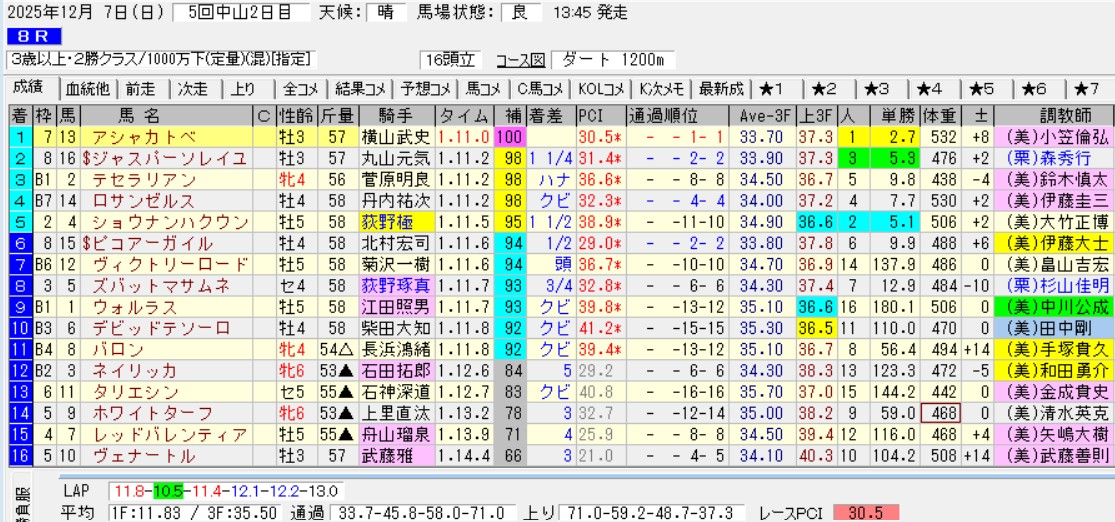Sort by the タイム column header
This screenshot has width=1115, height=522.
click(464, 114)
